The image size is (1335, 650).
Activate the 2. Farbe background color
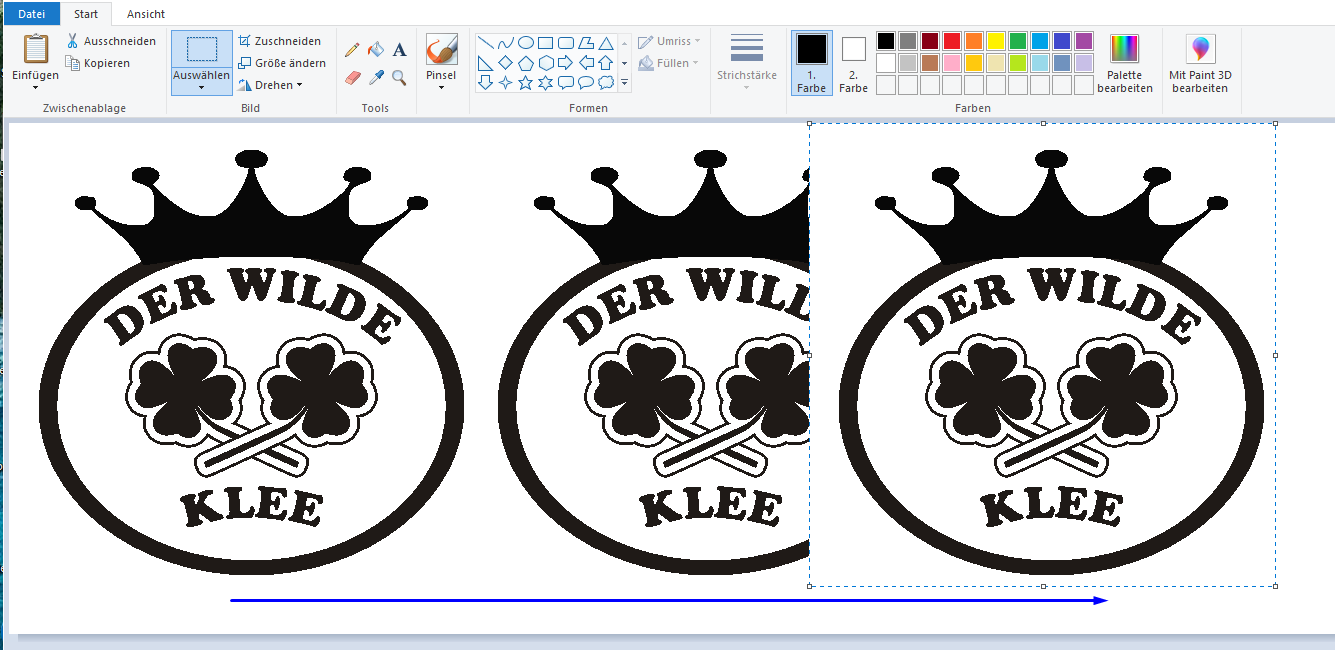853,64
